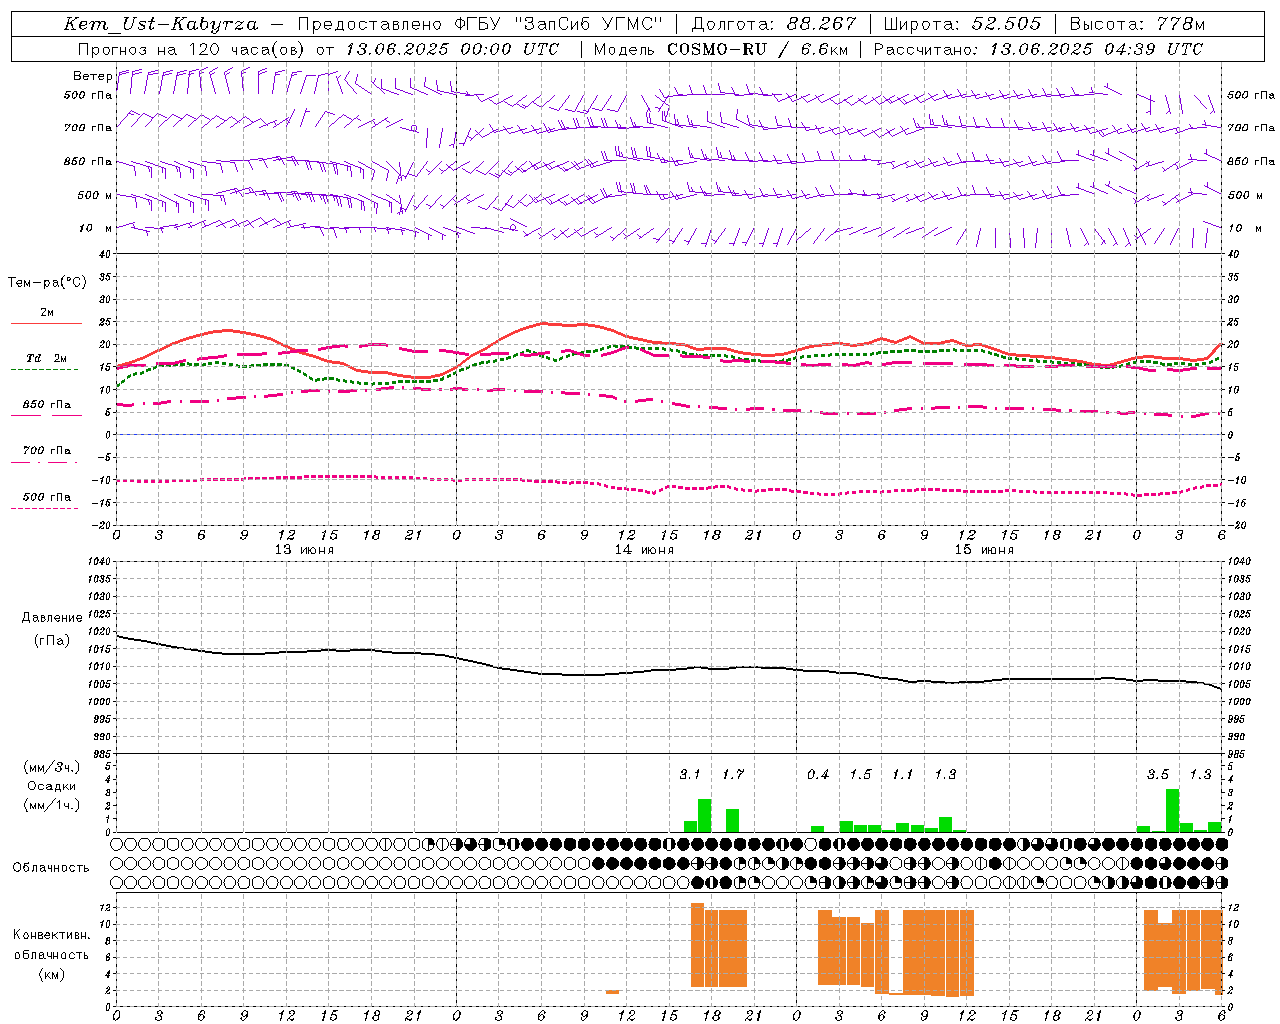Click the 500 гПа legend in temperature panel

point(47,497)
